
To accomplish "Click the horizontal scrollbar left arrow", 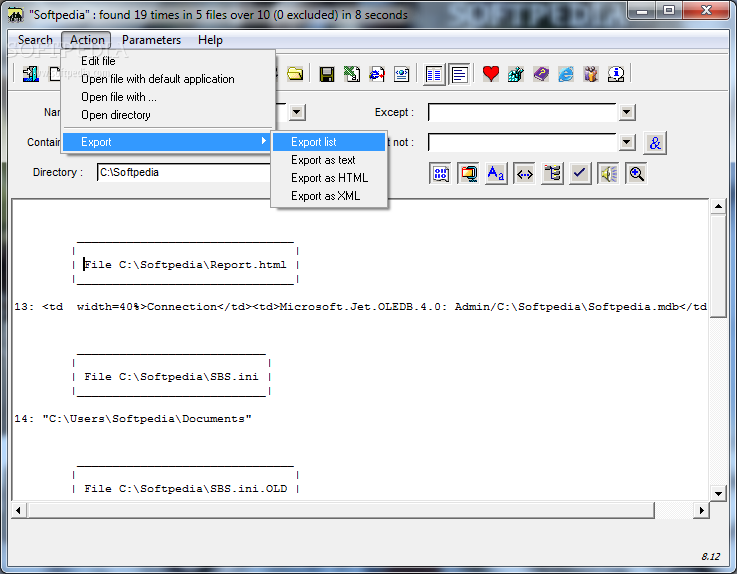I will 18,511.
